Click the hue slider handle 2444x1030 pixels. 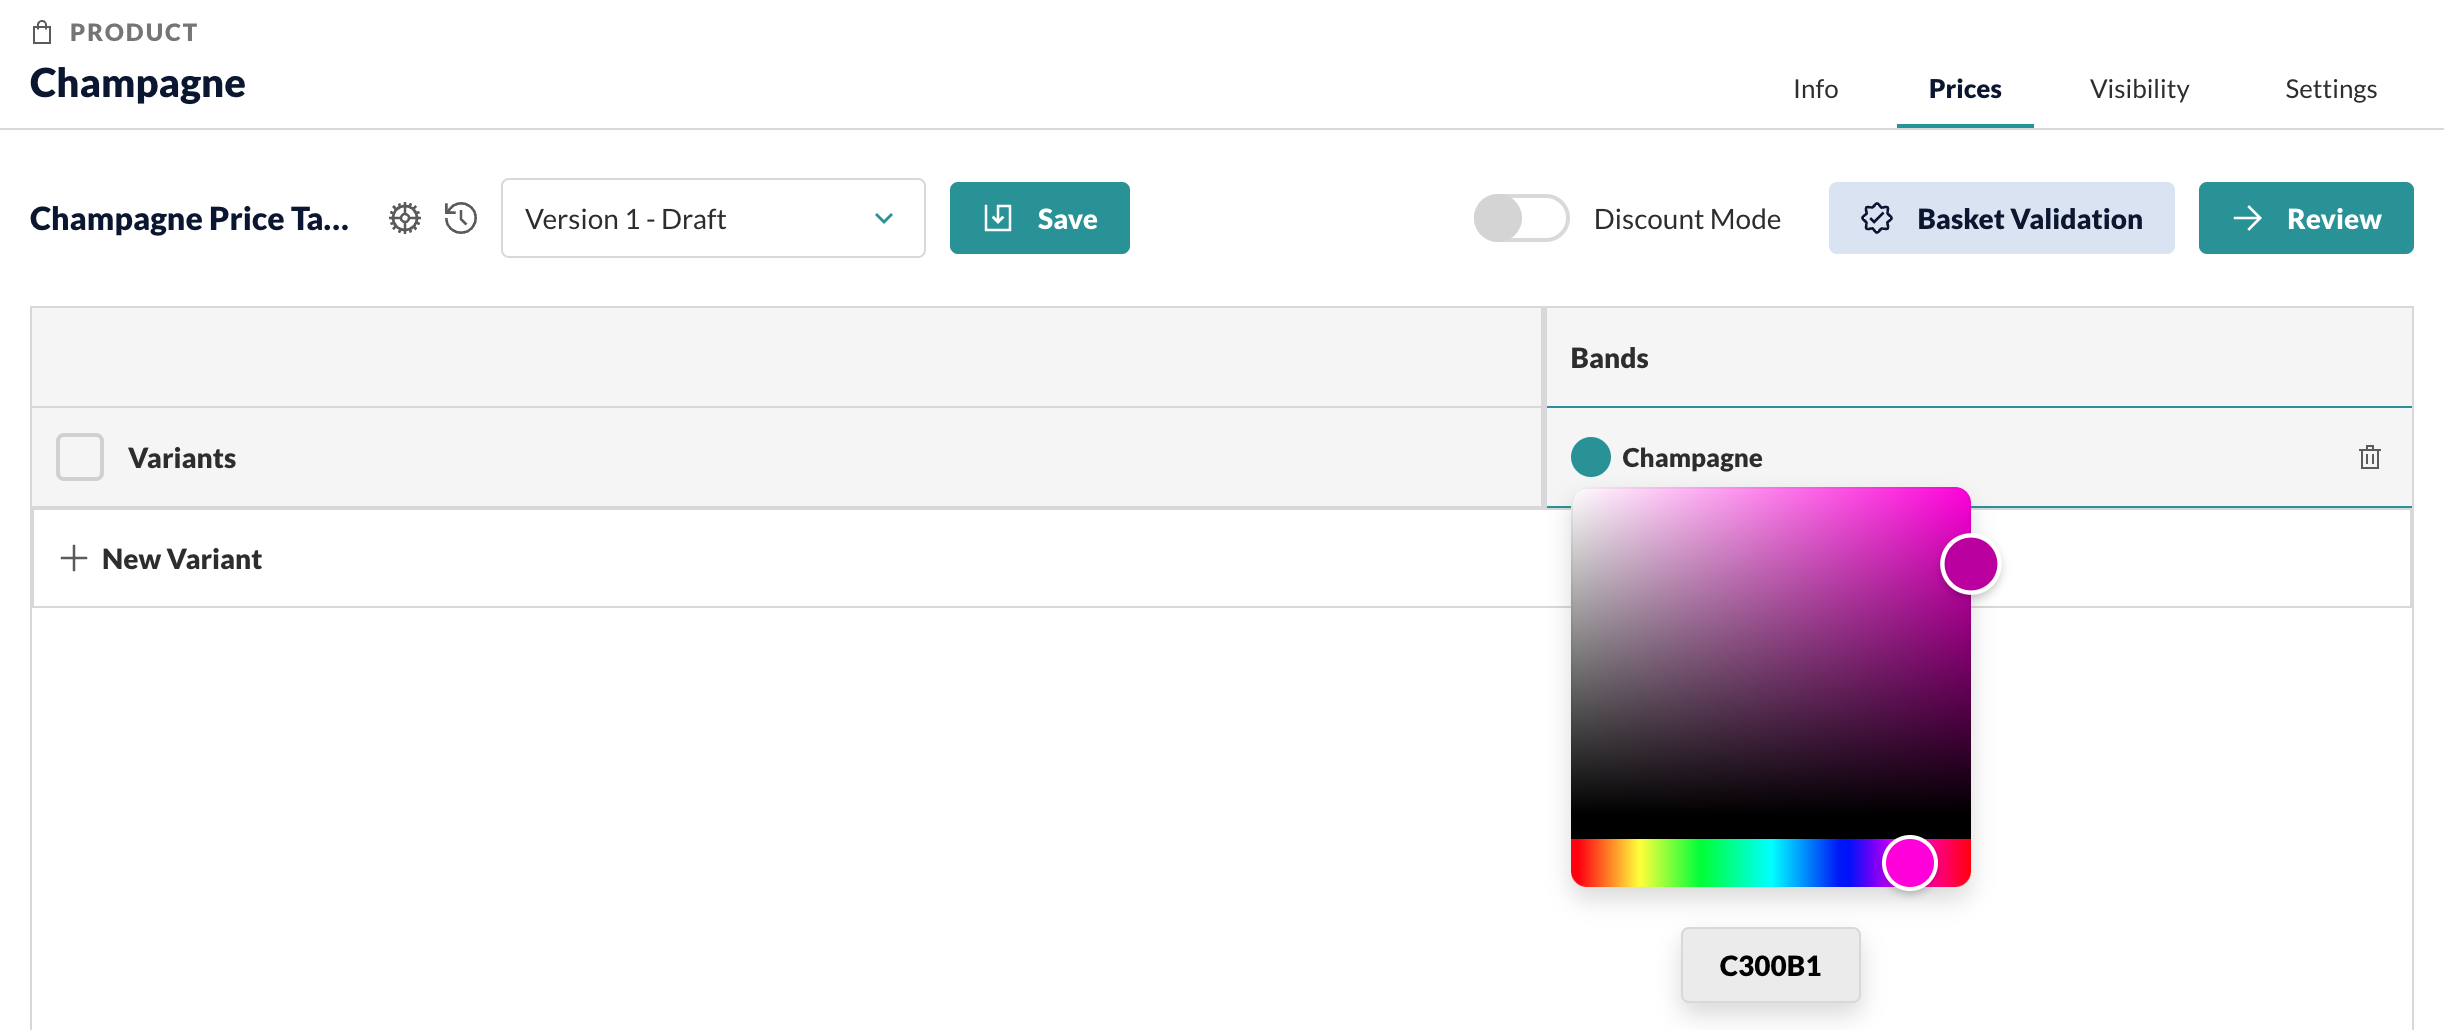coord(1910,862)
